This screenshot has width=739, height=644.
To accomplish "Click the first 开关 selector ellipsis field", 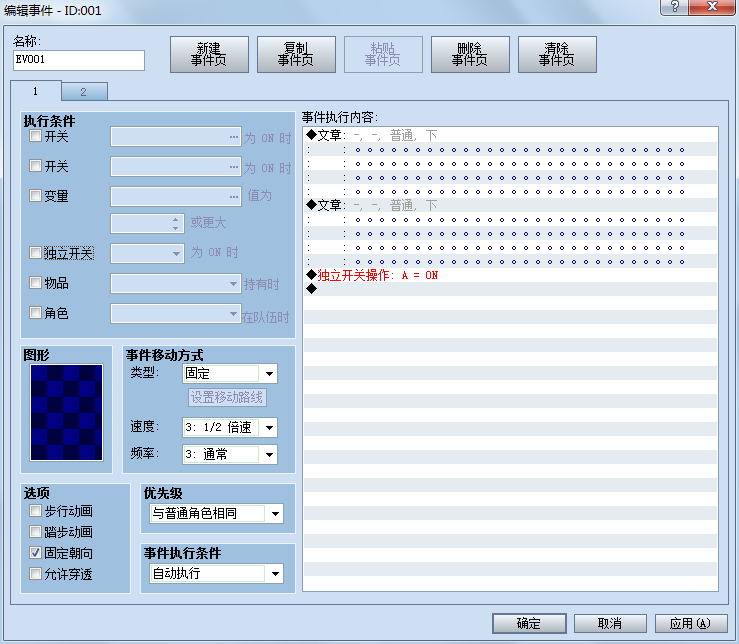I will 176,137.
